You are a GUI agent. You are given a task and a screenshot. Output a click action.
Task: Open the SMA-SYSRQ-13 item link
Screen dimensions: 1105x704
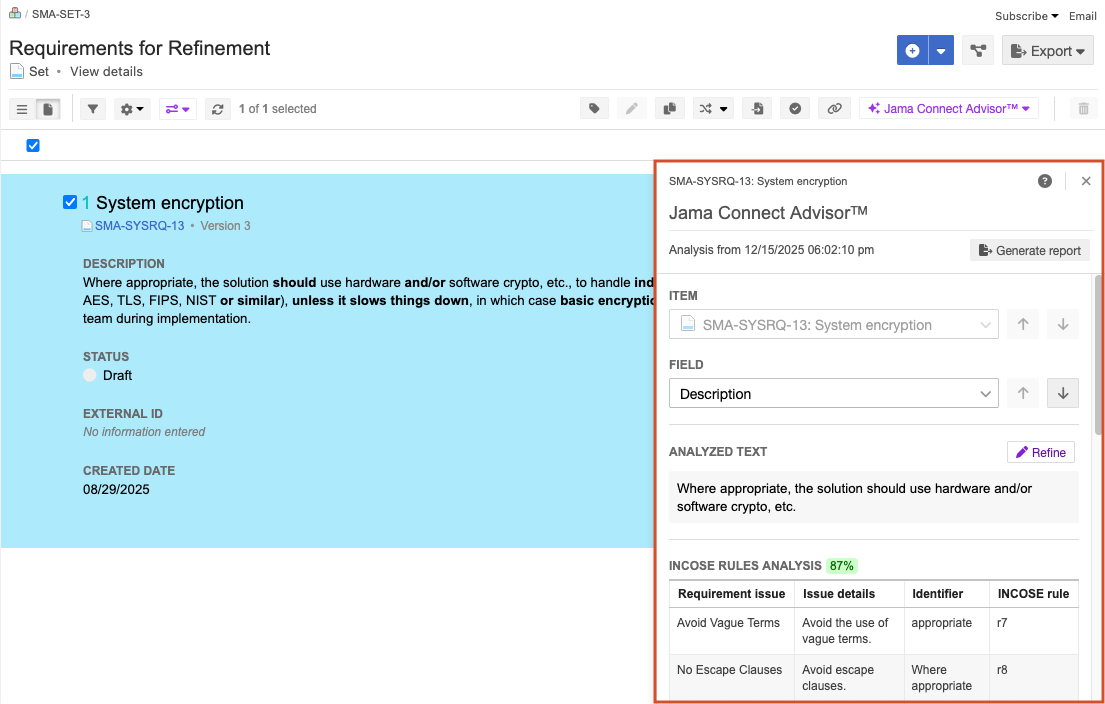(x=139, y=226)
